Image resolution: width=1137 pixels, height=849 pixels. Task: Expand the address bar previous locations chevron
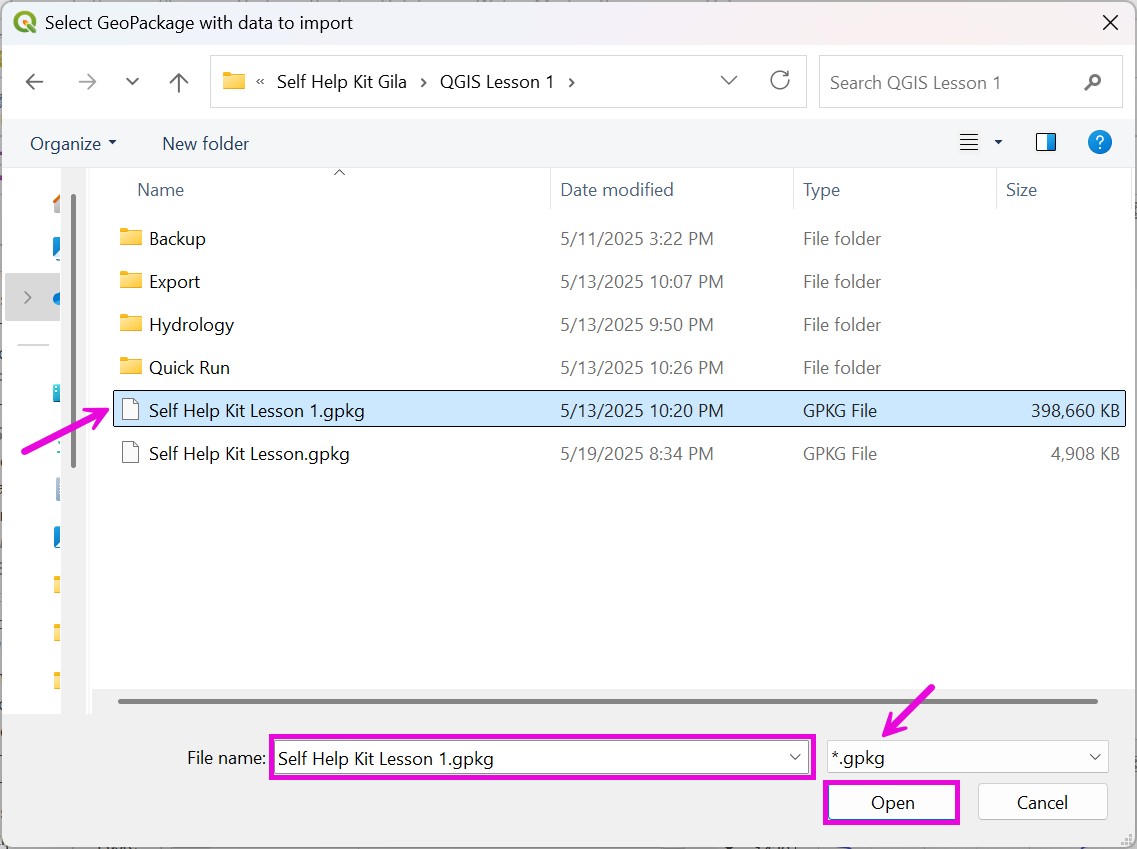click(729, 81)
